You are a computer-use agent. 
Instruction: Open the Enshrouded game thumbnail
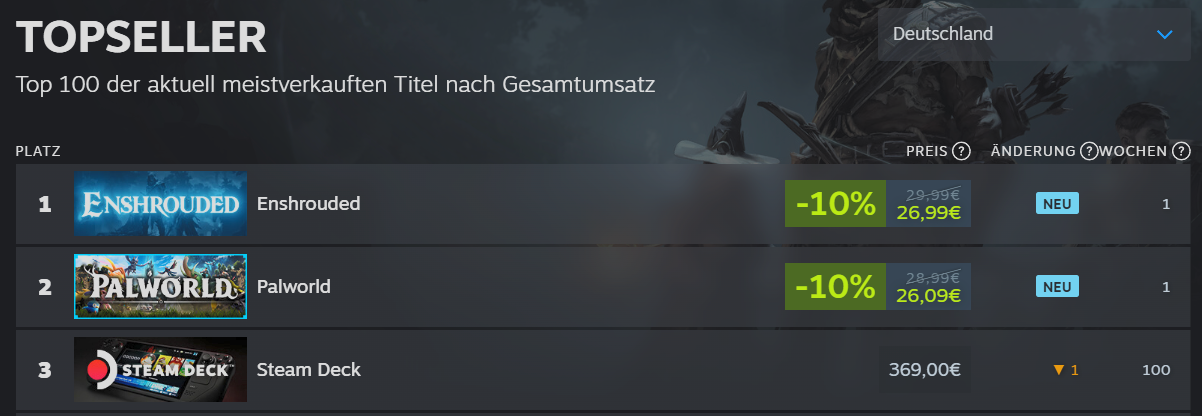click(160, 204)
